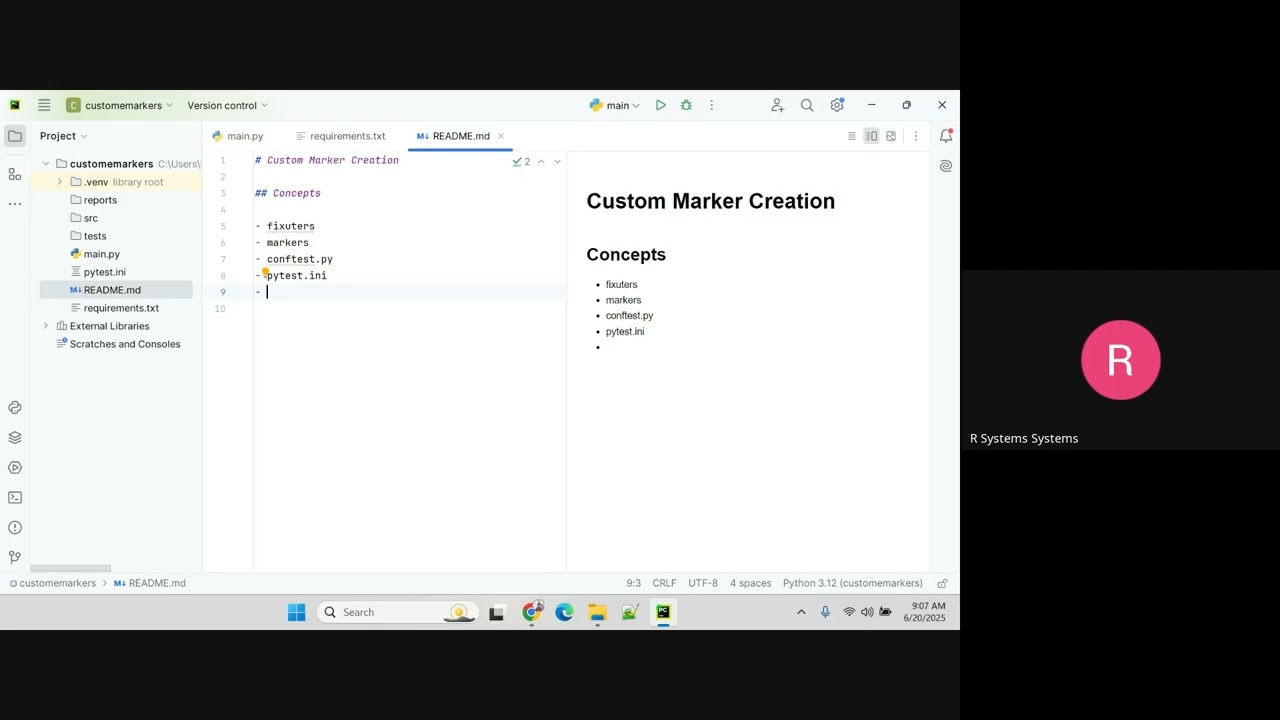Open IDE settings gear

tap(837, 105)
